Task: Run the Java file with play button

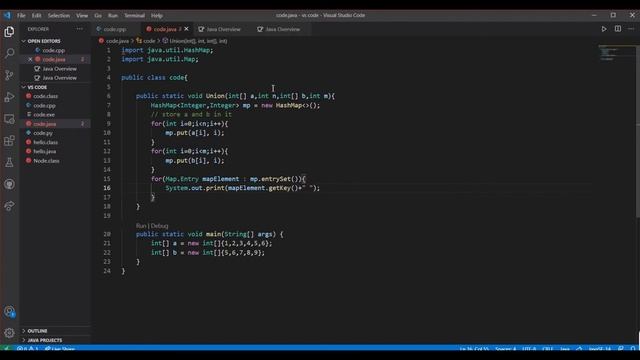Action: (604, 29)
